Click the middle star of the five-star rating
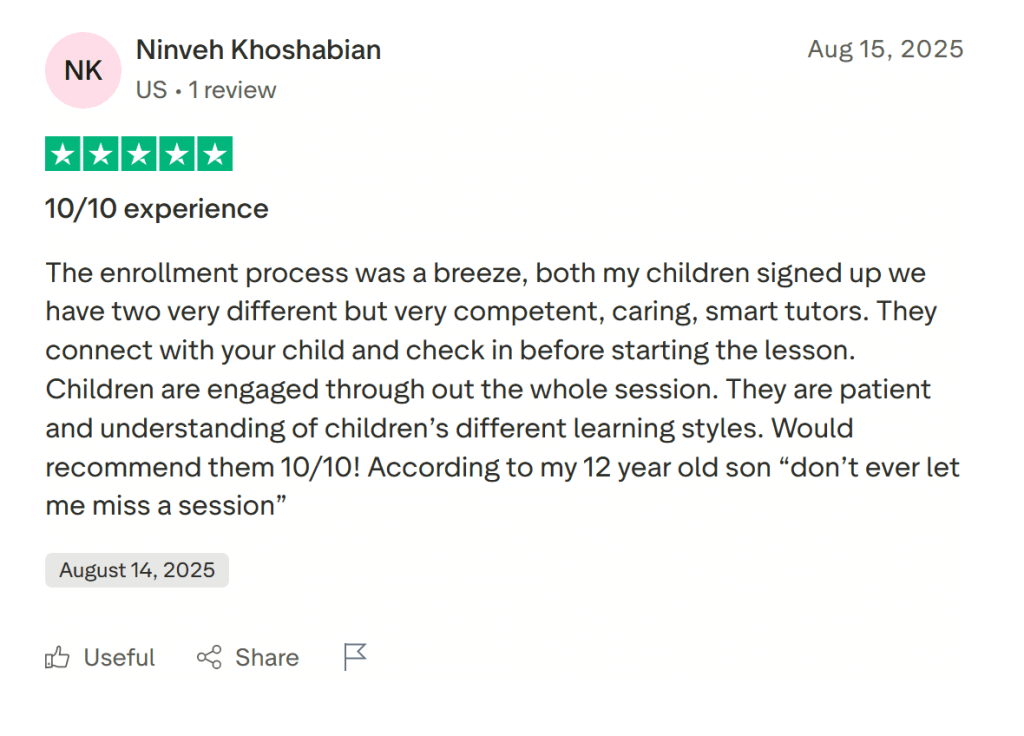The width and height of the screenshot is (1024, 736). [x=138, y=153]
